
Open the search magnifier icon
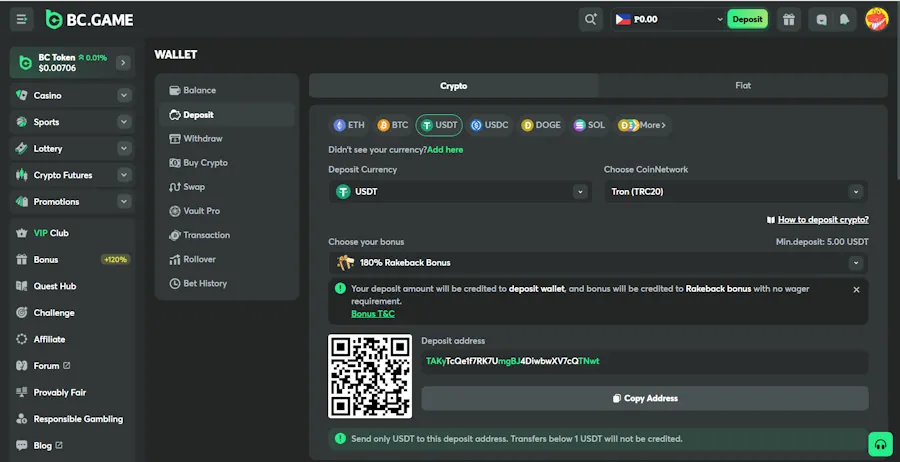tap(590, 19)
